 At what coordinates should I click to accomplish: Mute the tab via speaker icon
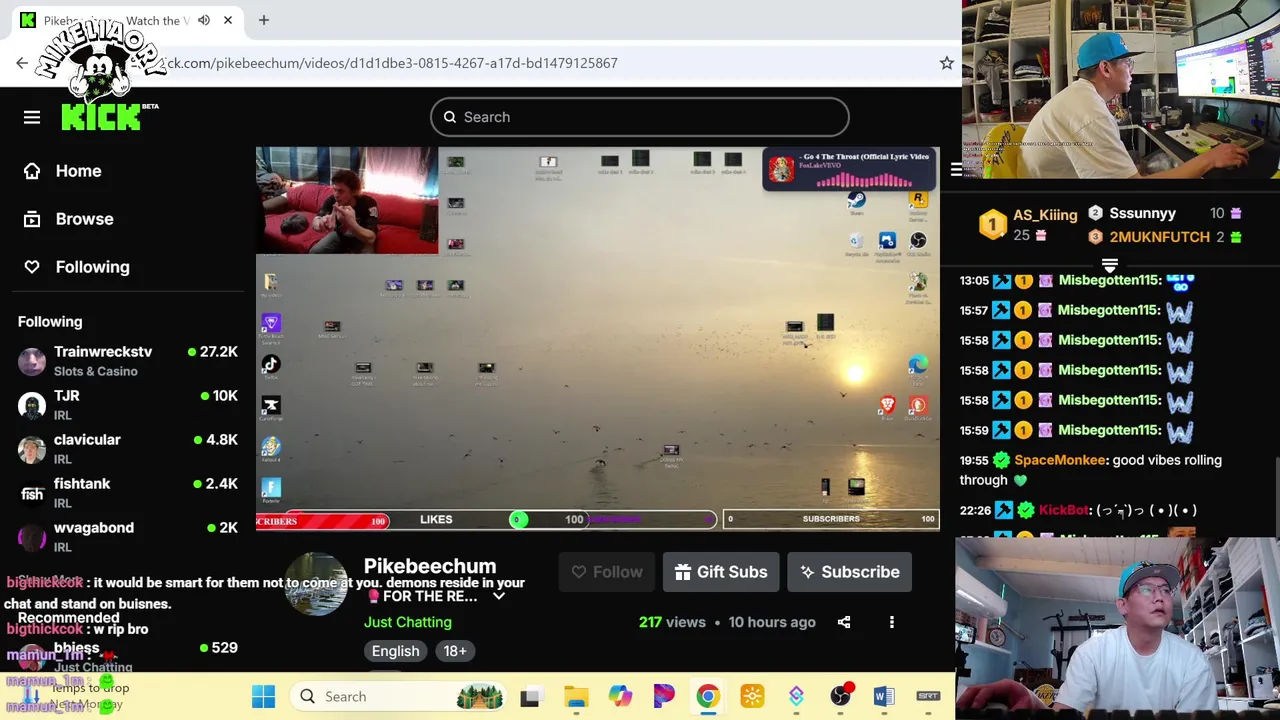tap(204, 20)
